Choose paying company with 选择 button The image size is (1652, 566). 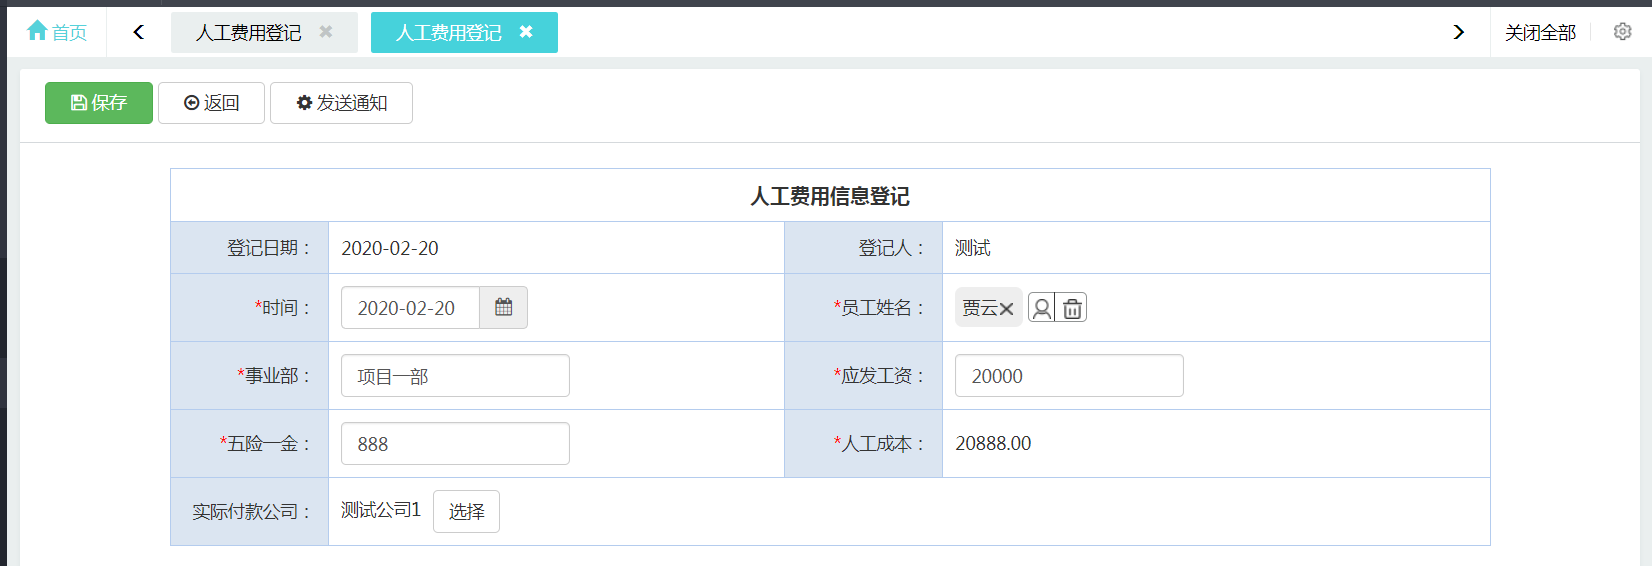pyautogui.click(x=466, y=511)
